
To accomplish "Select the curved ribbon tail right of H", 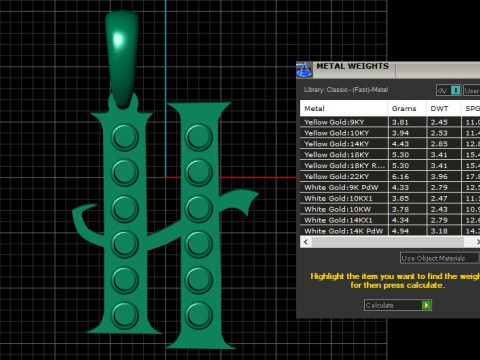I will [x=238, y=201].
